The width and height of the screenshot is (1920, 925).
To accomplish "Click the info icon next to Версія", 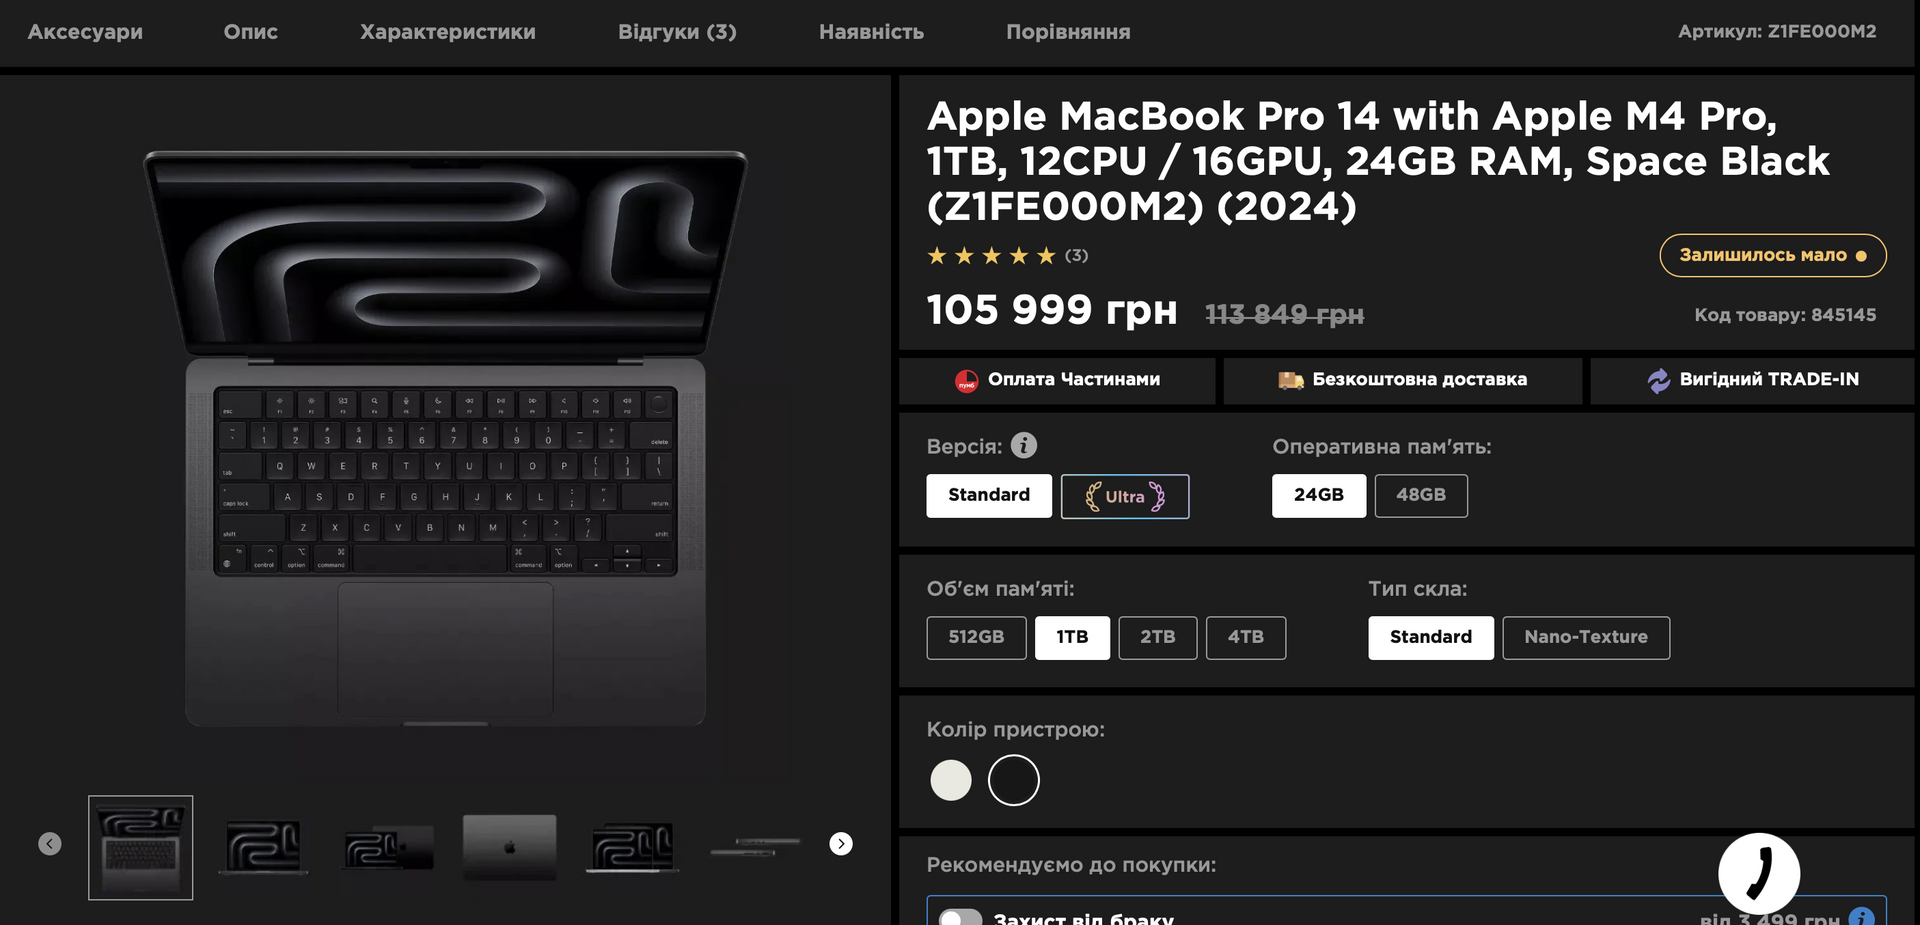I will [1023, 445].
